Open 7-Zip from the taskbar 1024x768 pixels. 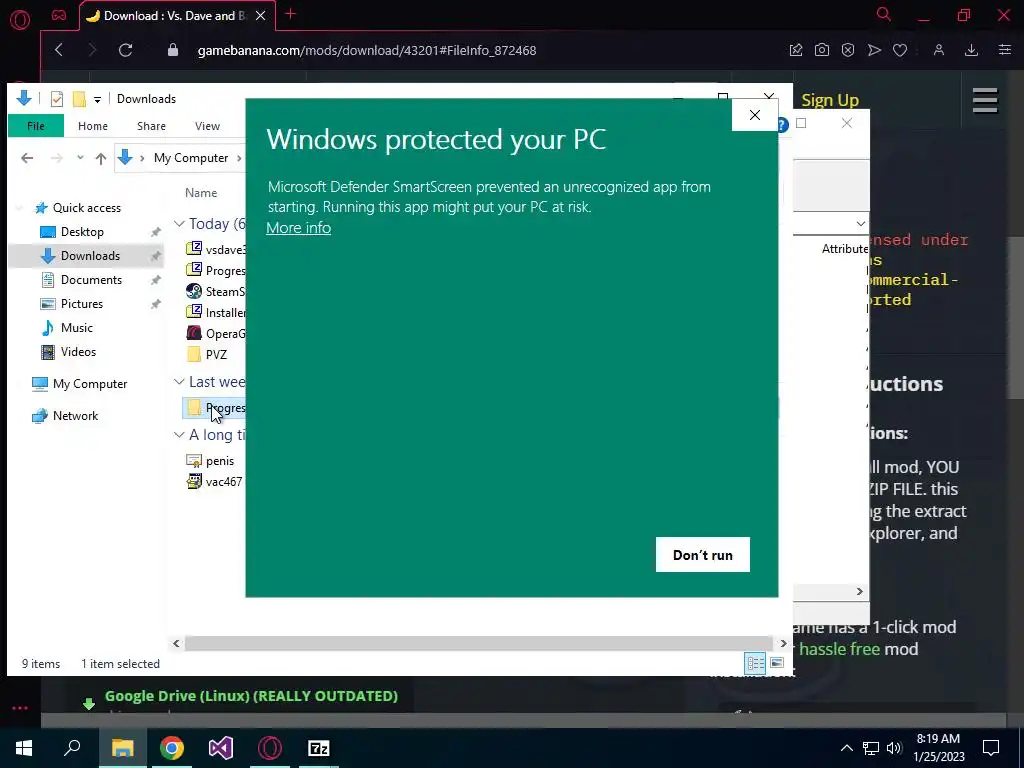(319, 748)
